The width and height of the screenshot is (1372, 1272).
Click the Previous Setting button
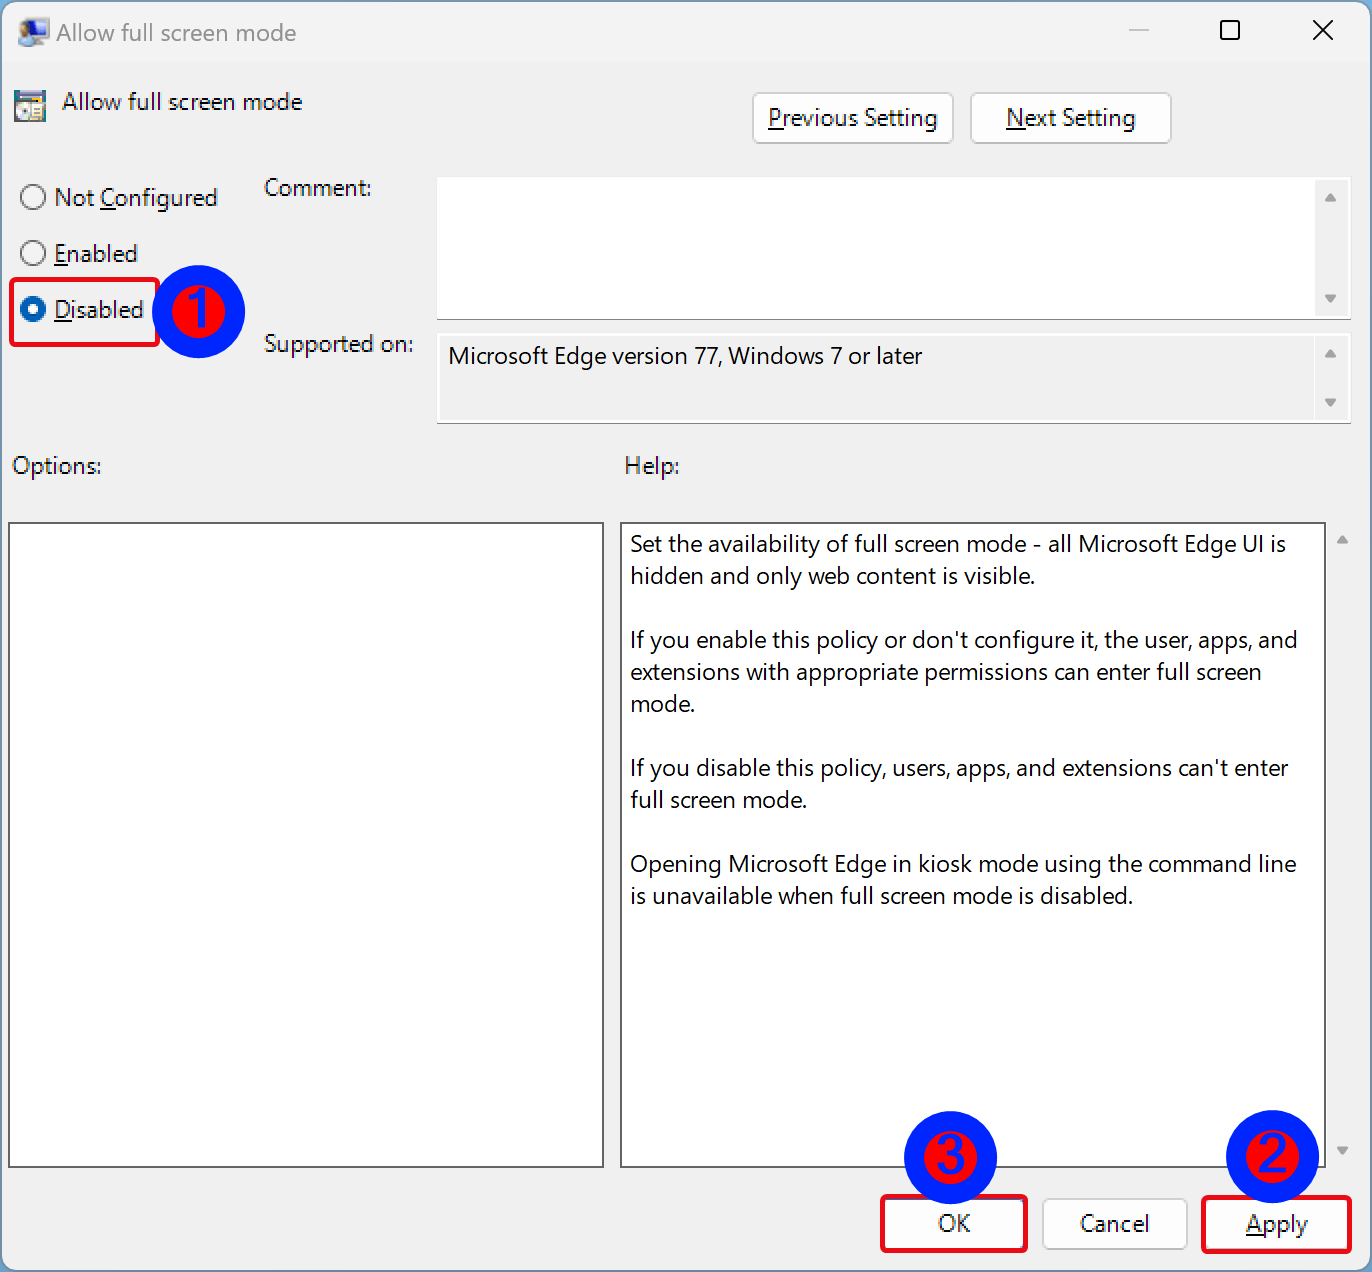point(852,118)
